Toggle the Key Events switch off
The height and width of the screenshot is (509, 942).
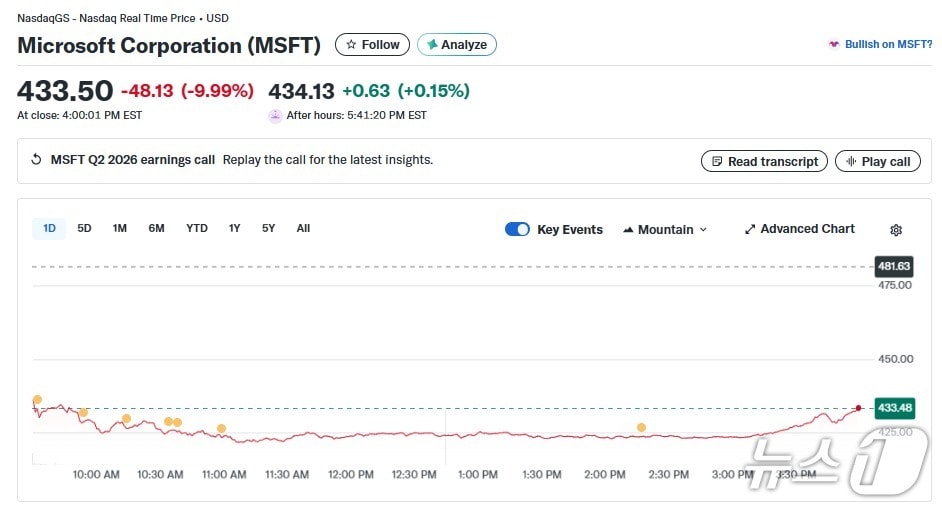[517, 229]
